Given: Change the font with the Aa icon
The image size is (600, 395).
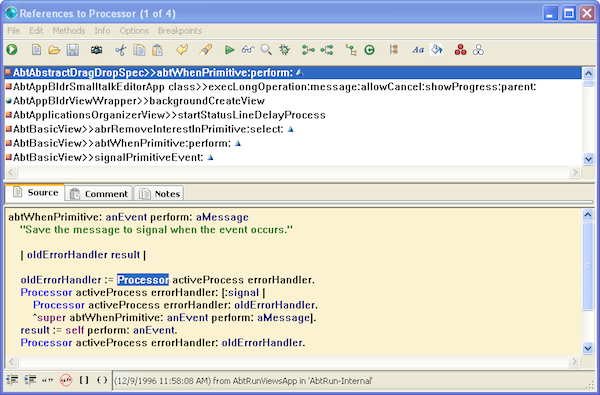Looking at the screenshot, I should click(x=418, y=50).
